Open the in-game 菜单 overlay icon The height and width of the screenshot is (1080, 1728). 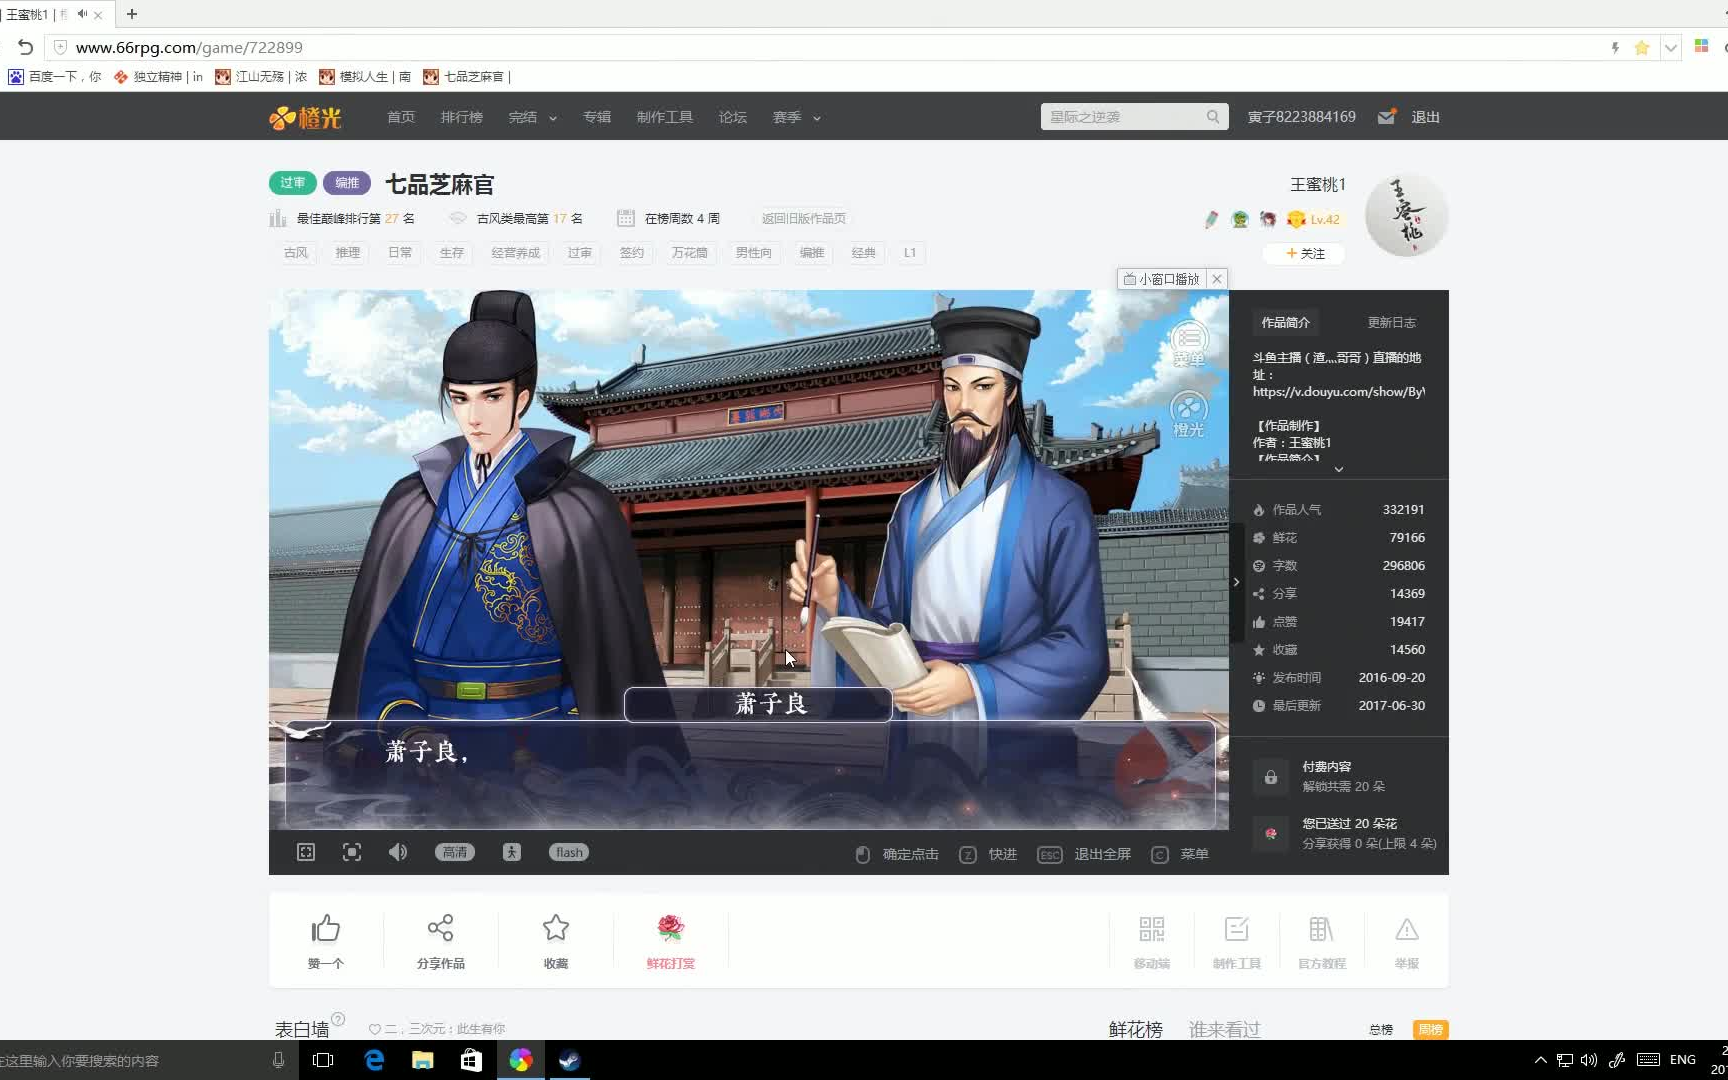point(1189,344)
